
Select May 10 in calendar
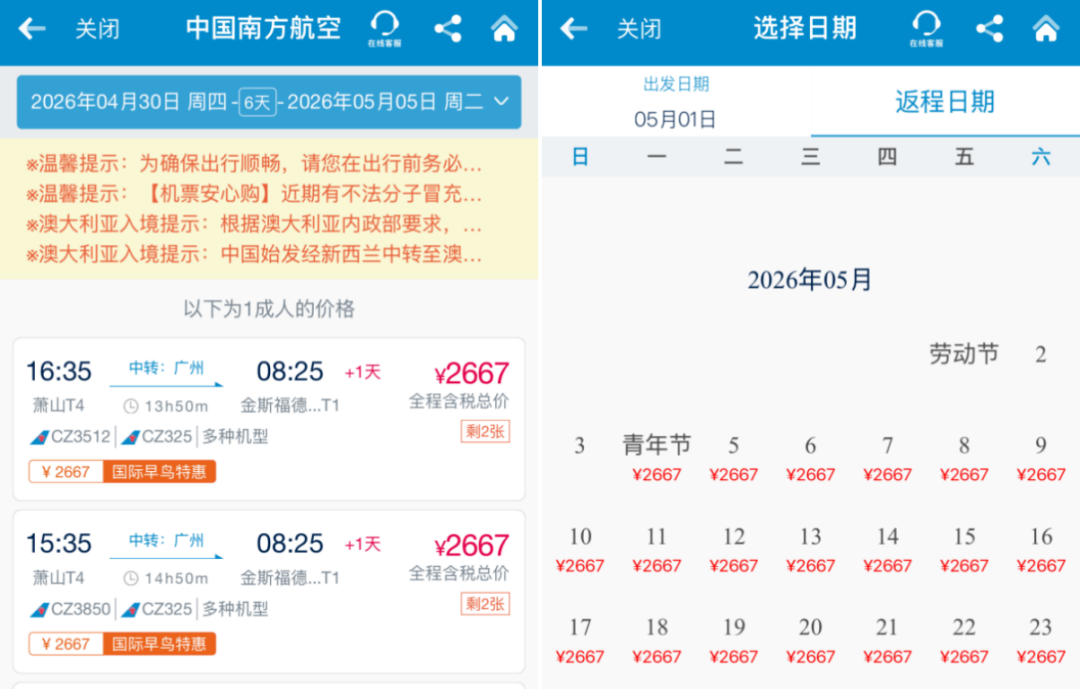(x=580, y=550)
